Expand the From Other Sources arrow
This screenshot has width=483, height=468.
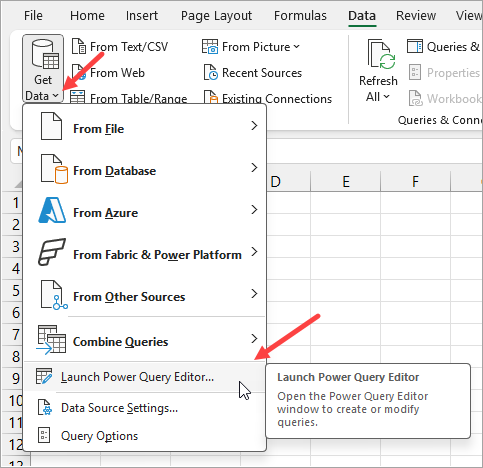[254, 294]
